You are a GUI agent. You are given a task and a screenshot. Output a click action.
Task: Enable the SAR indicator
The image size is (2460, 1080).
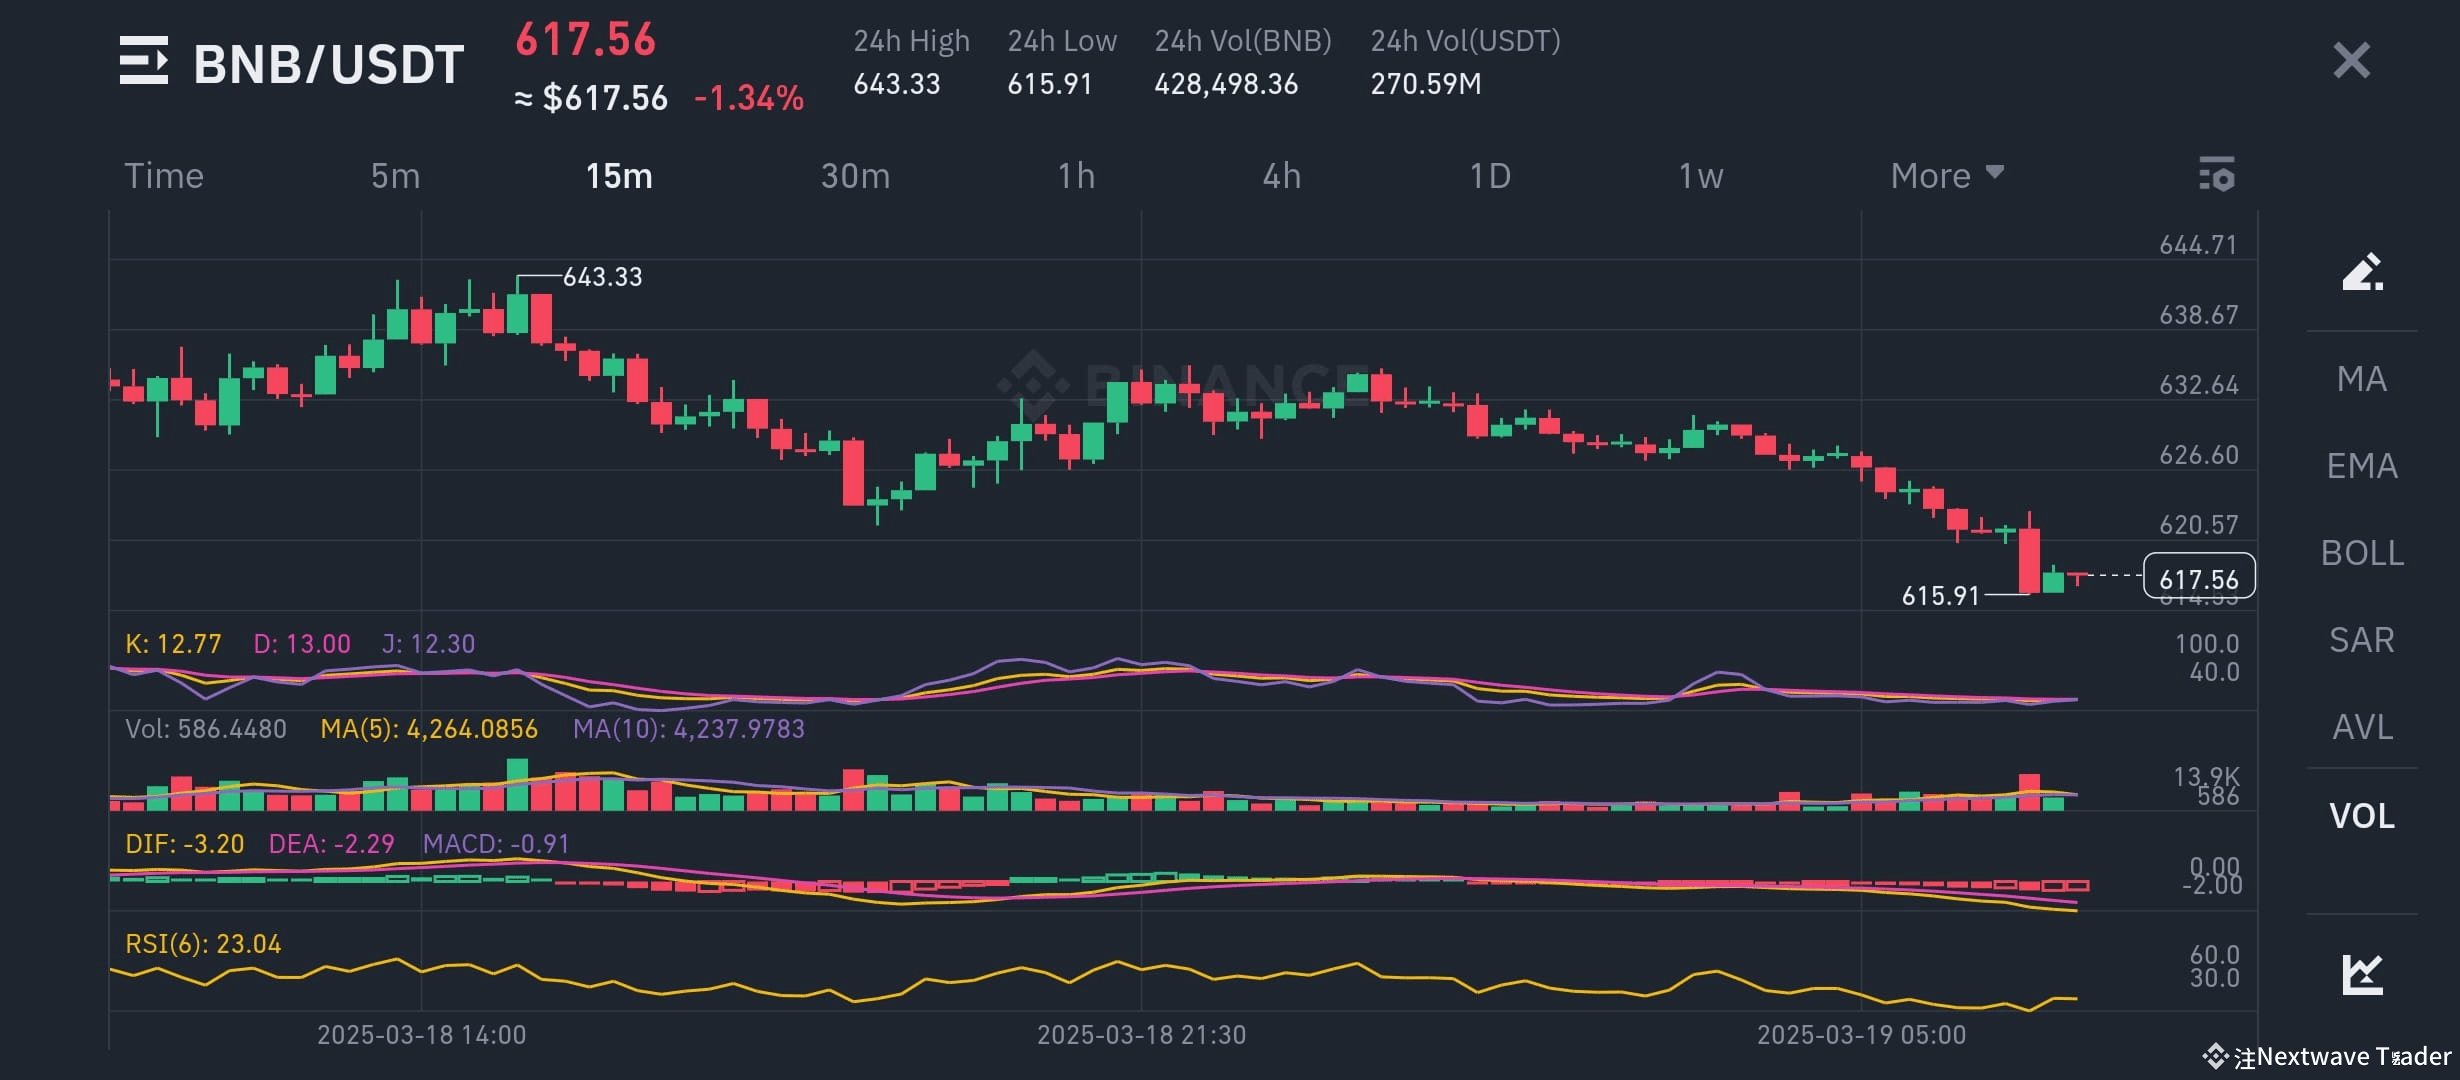(x=2360, y=640)
